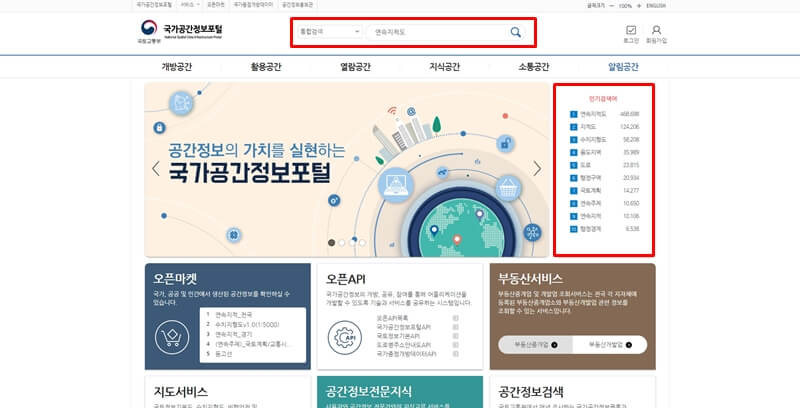Click the small icon beside 오픈API목록
The width and height of the screenshot is (800, 408).
456,318
